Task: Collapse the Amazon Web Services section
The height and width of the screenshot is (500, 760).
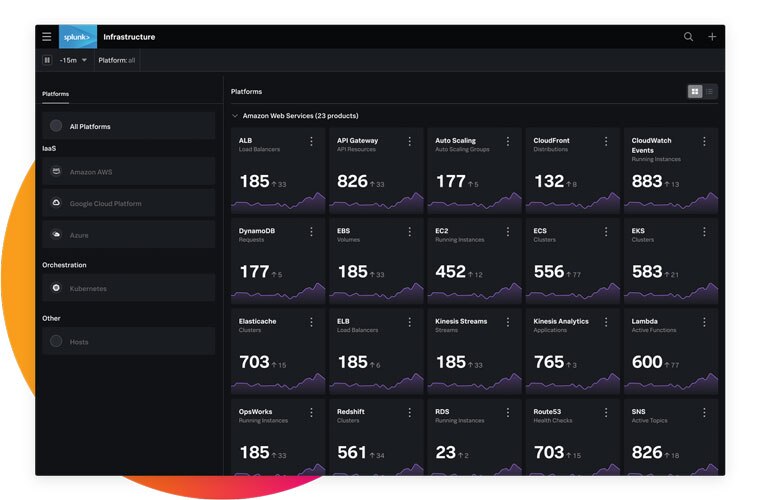Action: 235,116
